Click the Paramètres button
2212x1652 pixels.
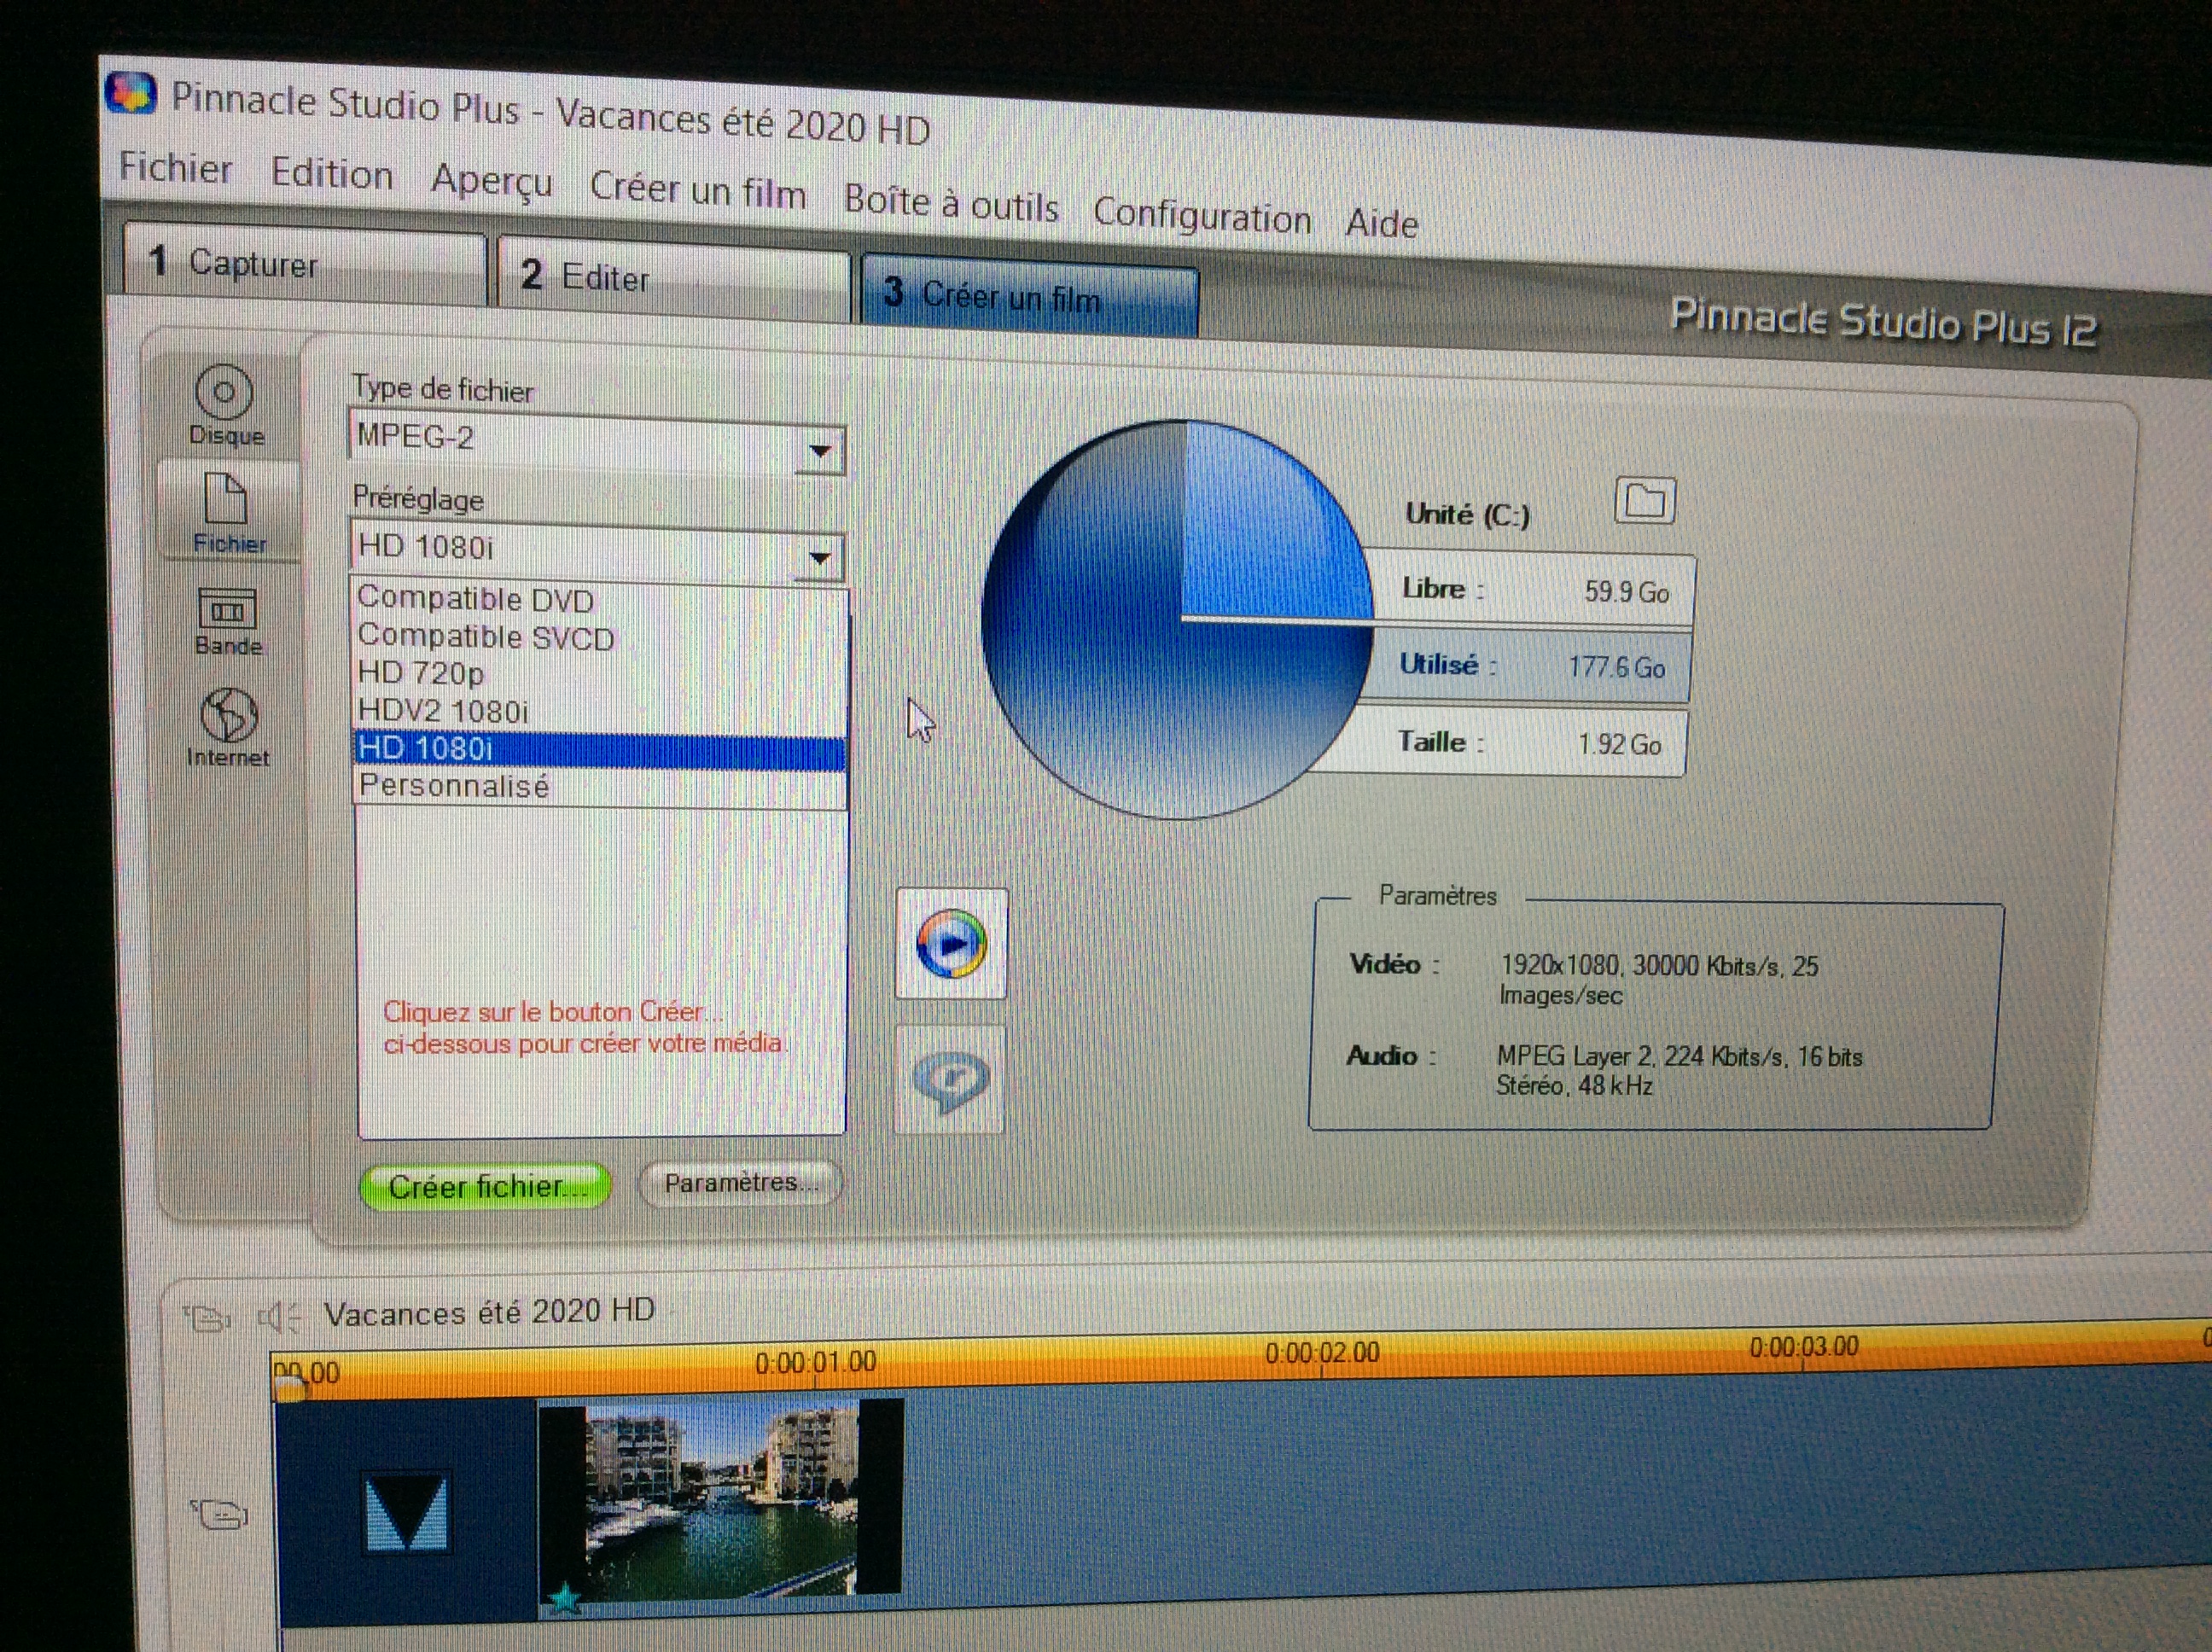tap(740, 1183)
